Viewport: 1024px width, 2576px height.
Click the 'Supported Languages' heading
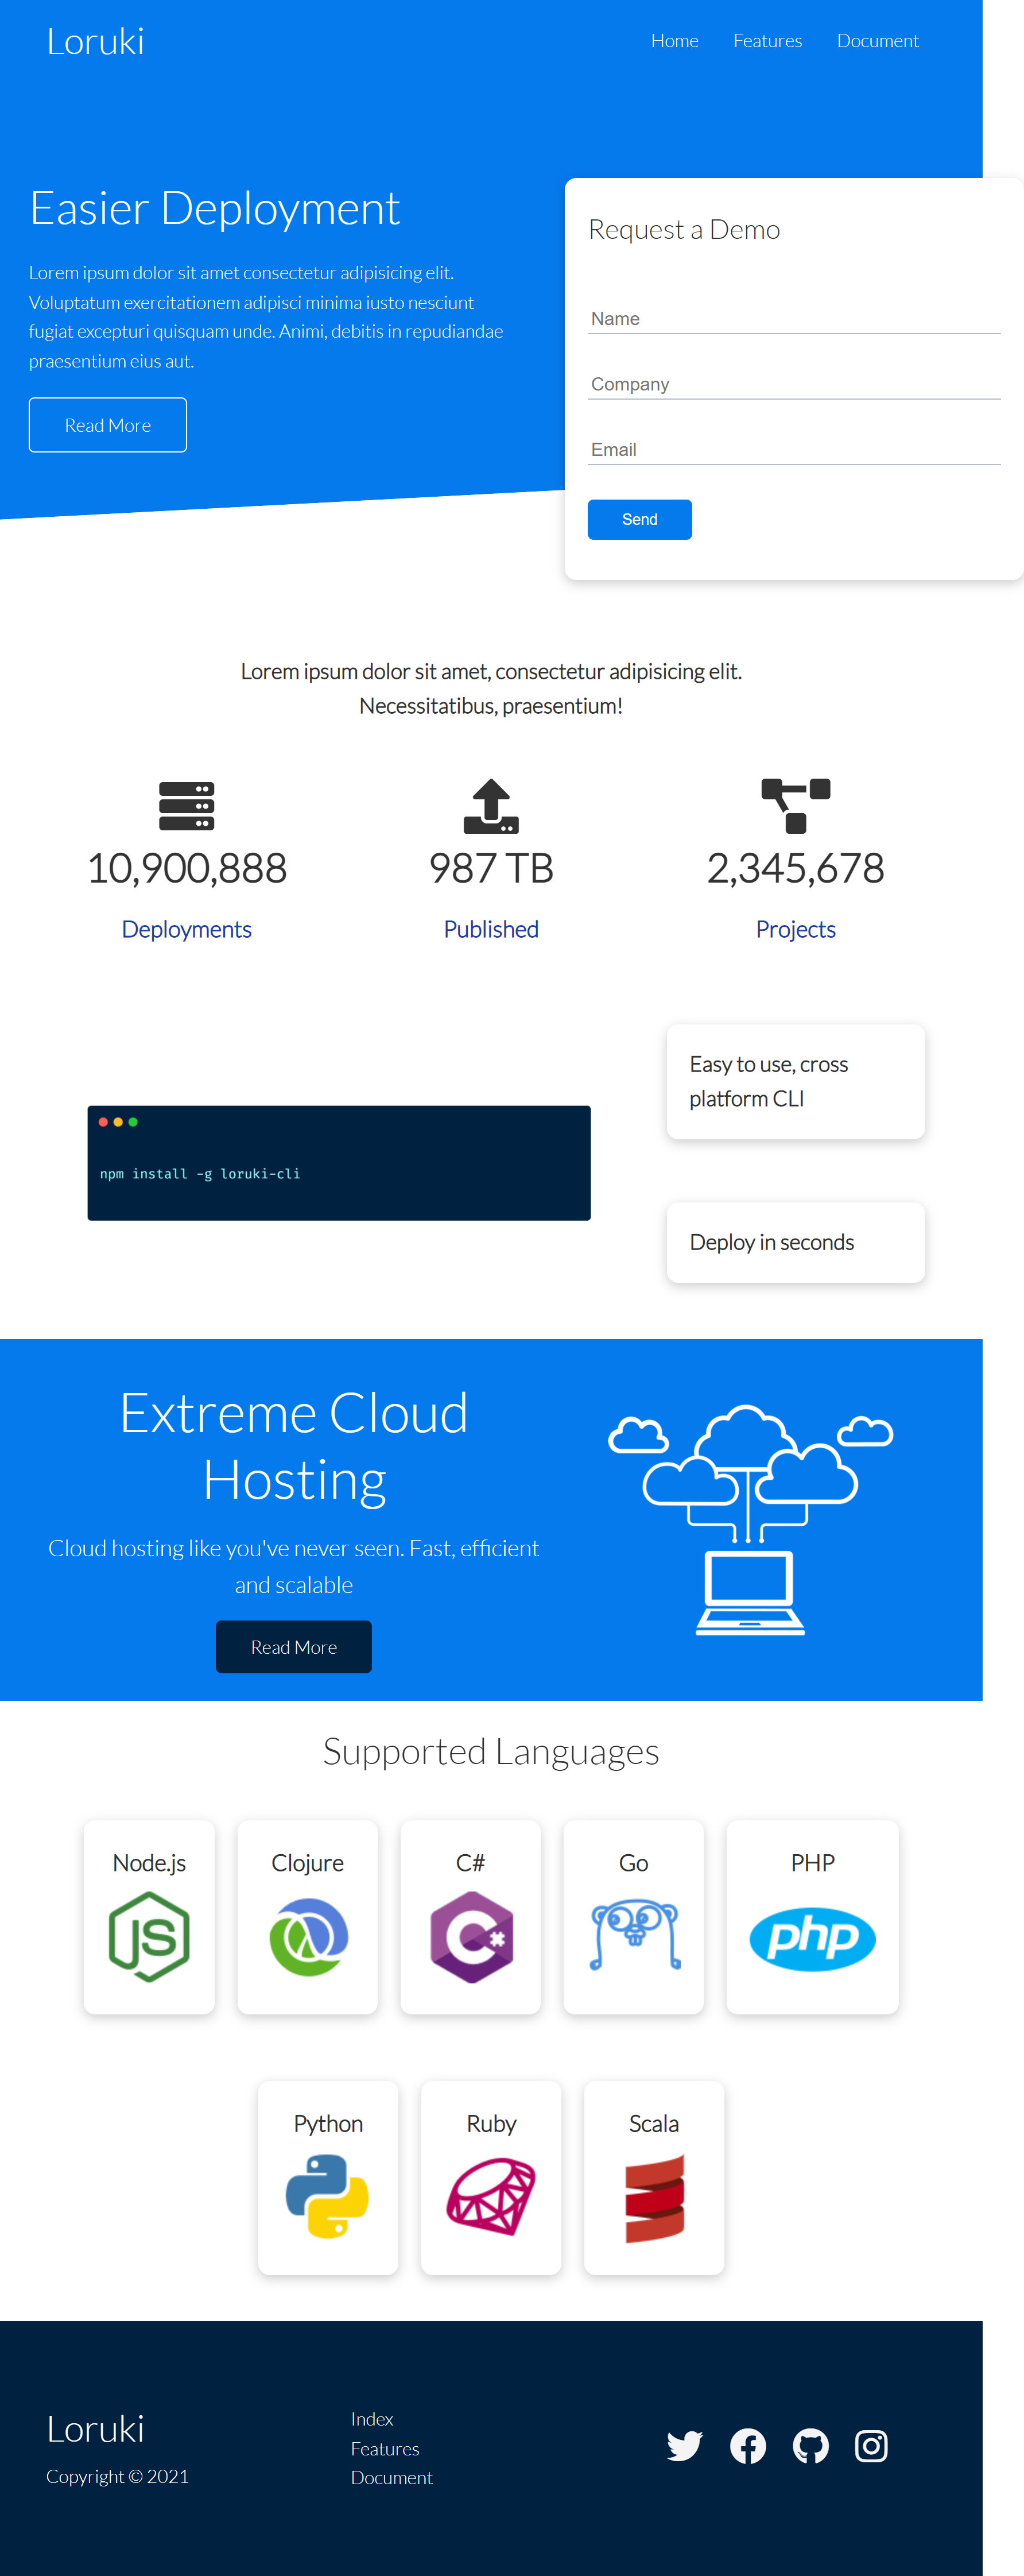(x=491, y=1752)
